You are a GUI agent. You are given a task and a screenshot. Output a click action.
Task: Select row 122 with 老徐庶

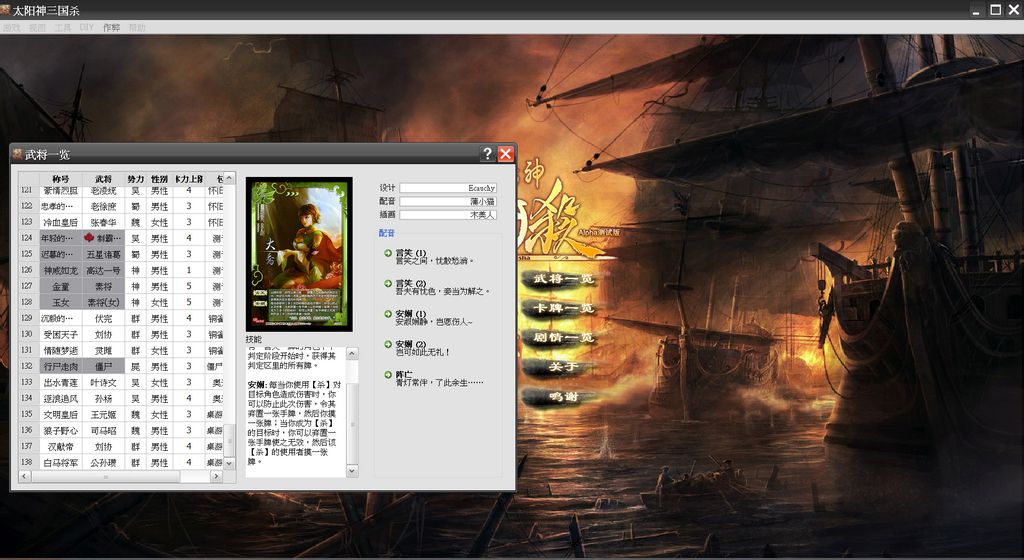103,206
